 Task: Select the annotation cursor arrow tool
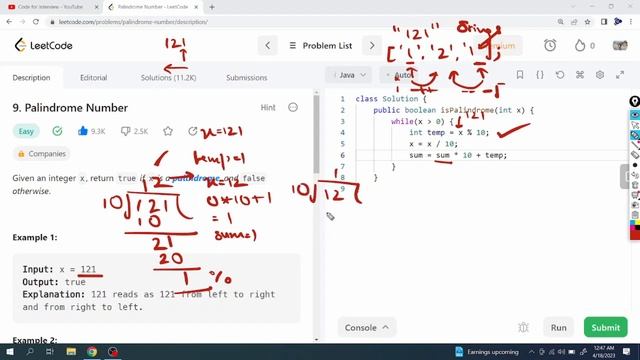pyautogui.click(x=635, y=125)
